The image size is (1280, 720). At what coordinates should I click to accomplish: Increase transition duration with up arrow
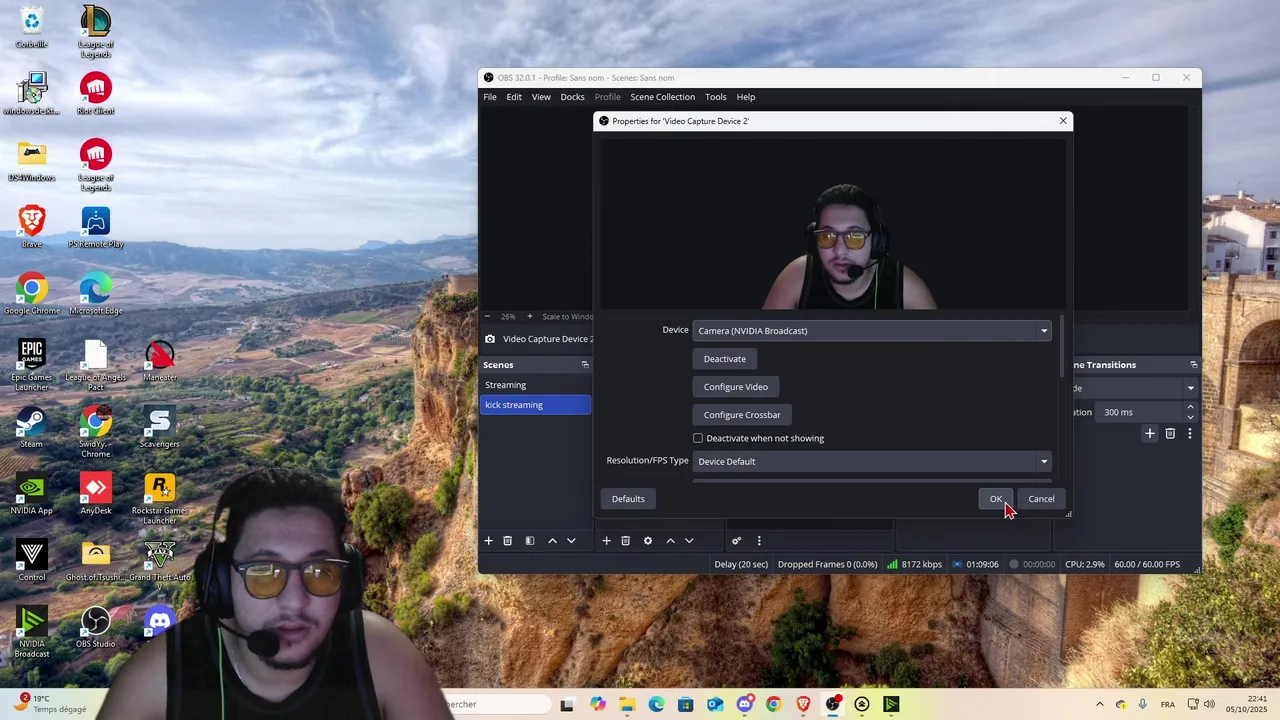tap(1190, 407)
